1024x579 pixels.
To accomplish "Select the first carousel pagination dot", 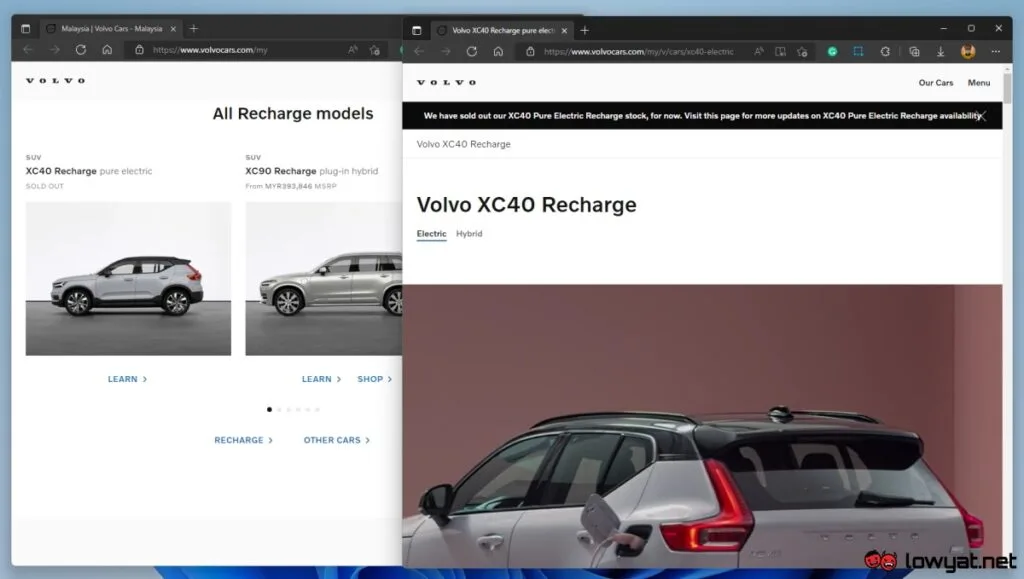I will point(269,410).
